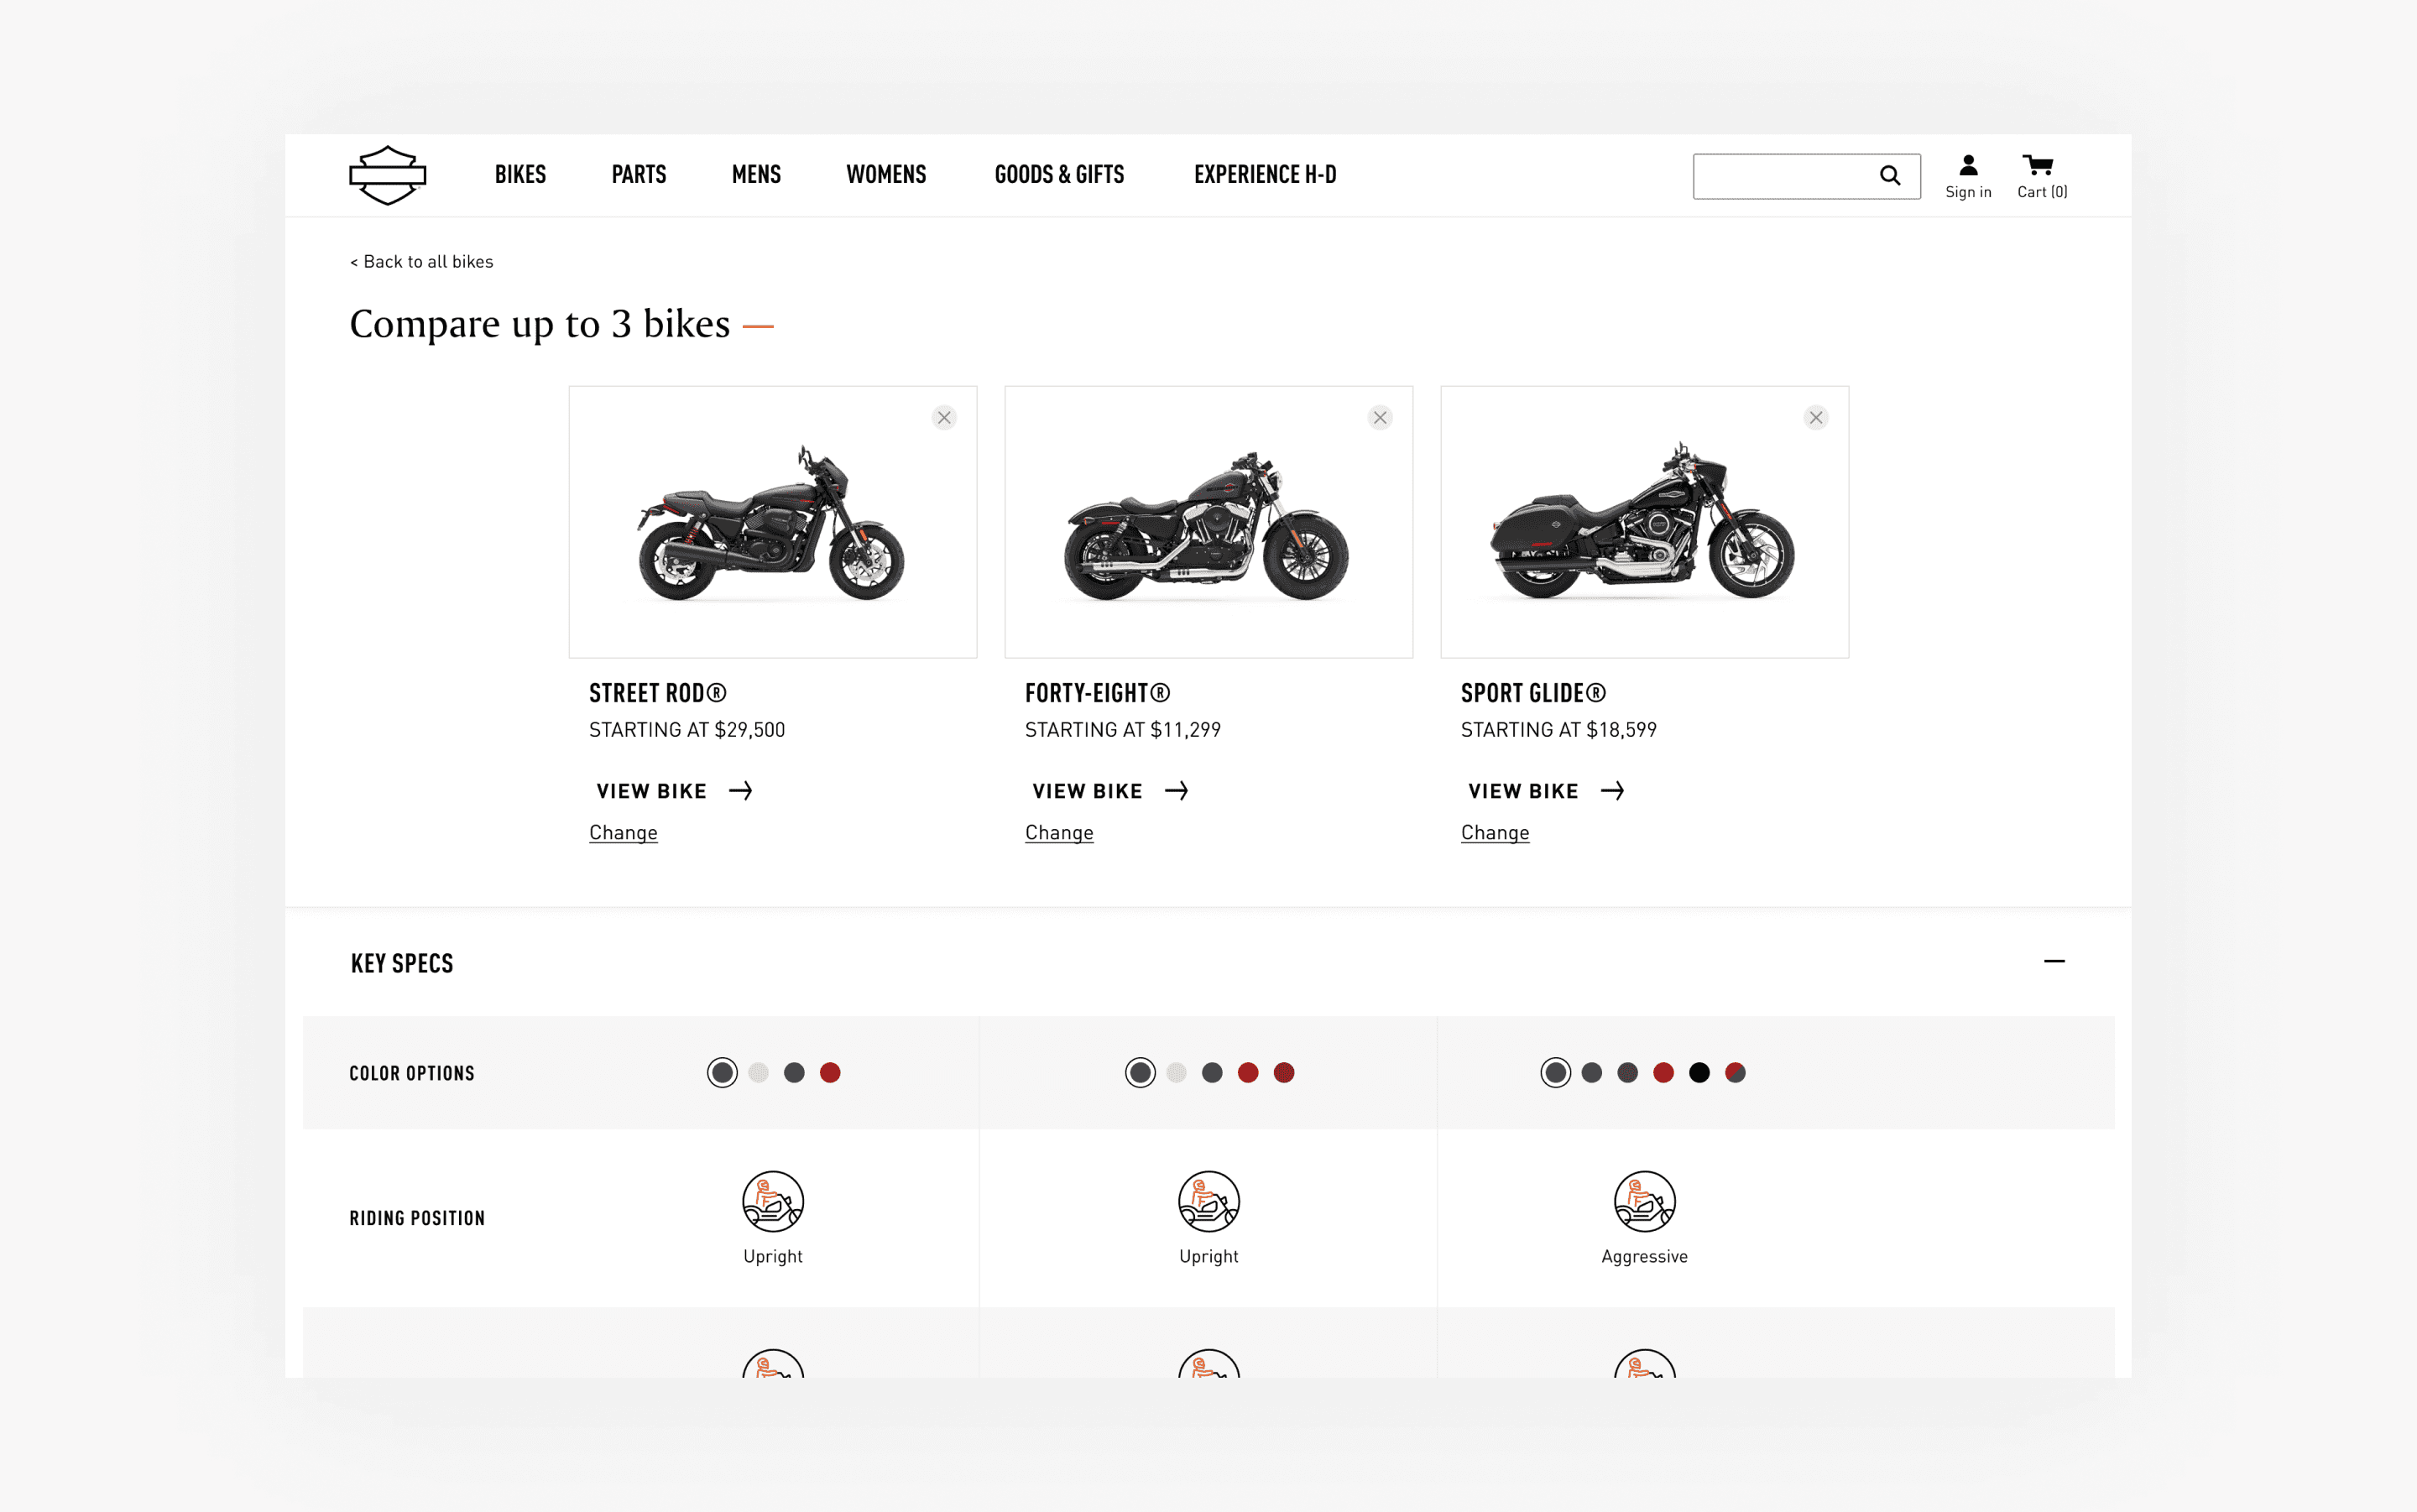
Task: Remove Forty-Eight bike with X icon
Action: 1379,418
